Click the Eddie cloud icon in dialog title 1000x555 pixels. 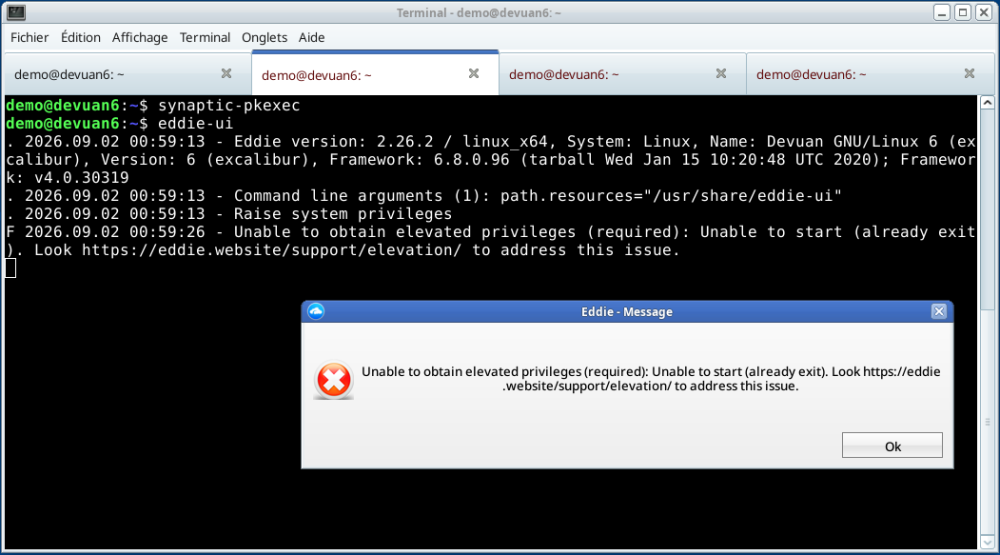[316, 311]
